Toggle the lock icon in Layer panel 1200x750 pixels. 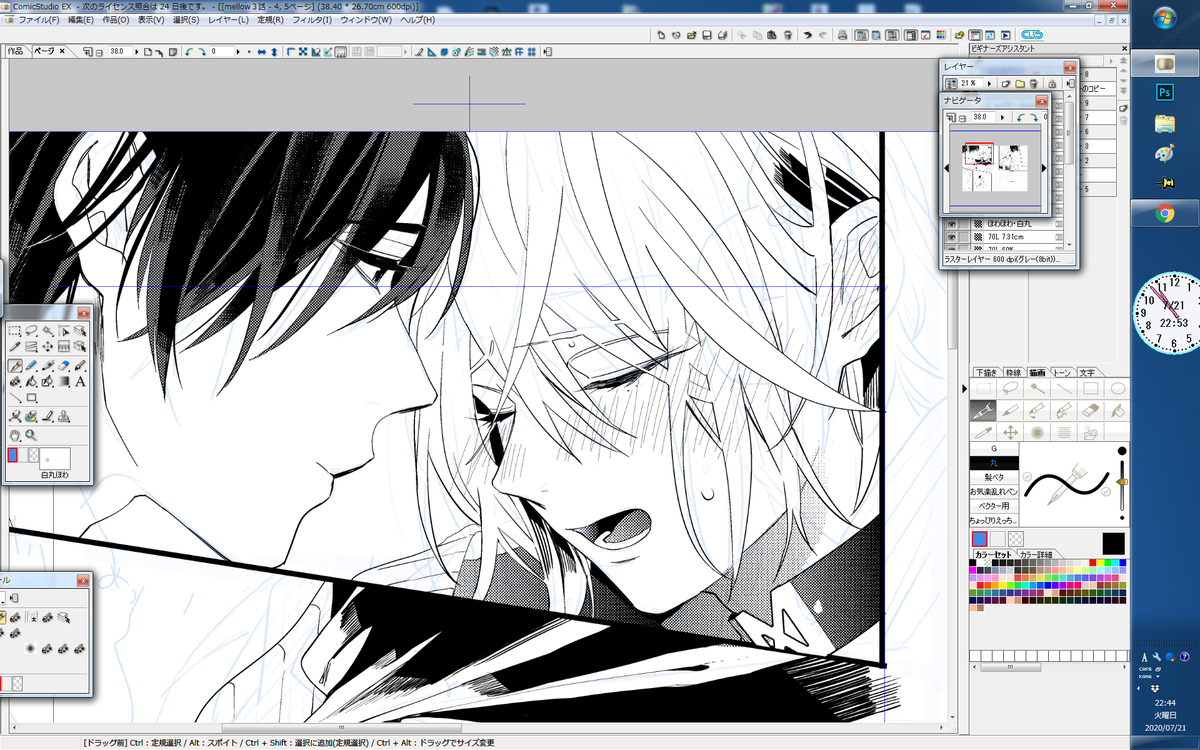point(1051,83)
